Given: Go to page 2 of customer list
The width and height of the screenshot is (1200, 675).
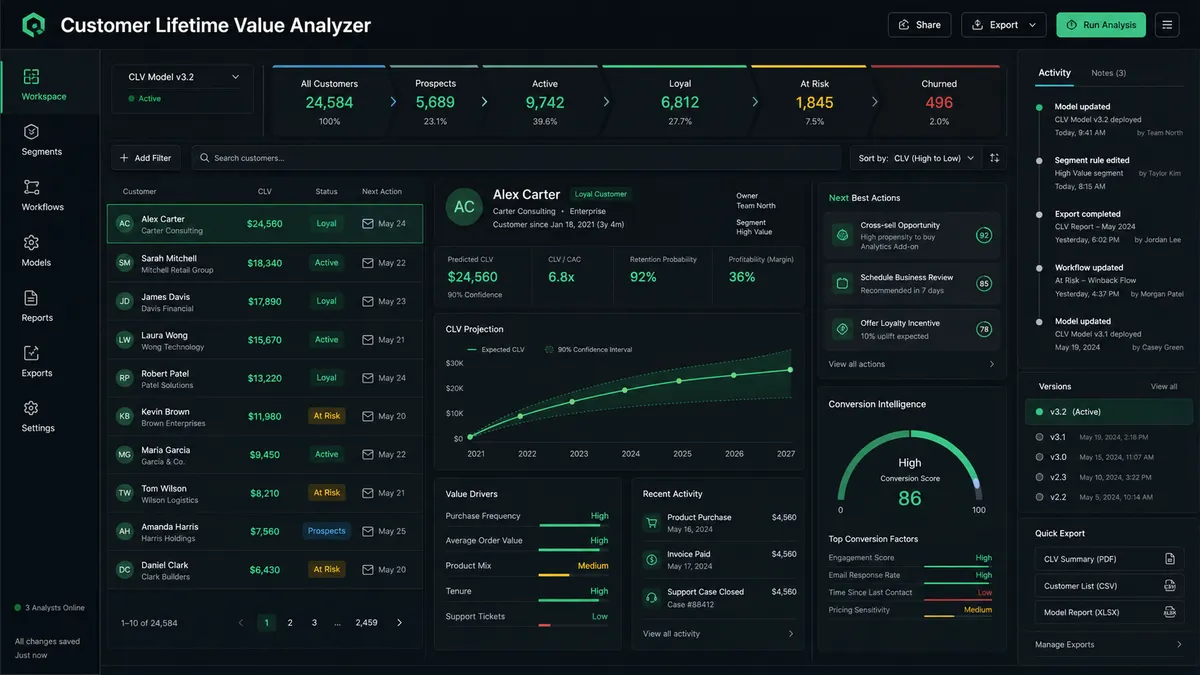Looking at the screenshot, I should (290, 623).
